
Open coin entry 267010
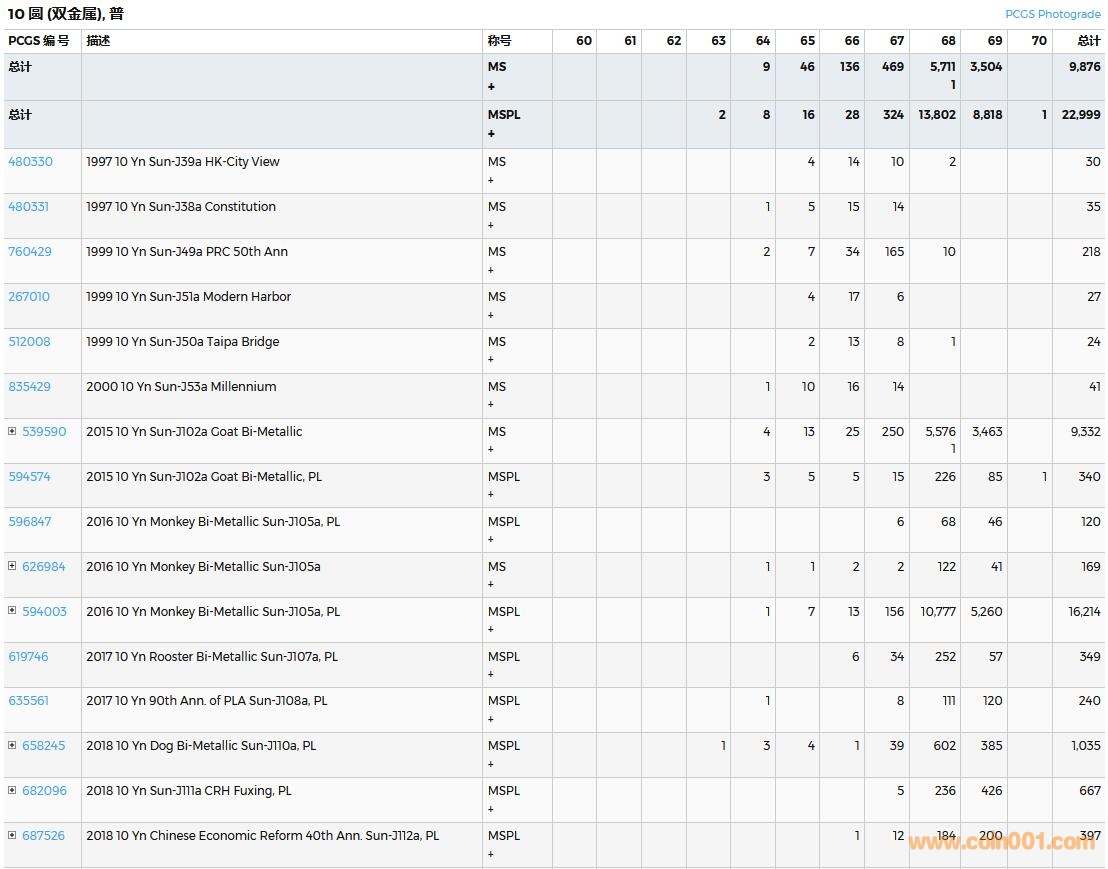pos(29,297)
